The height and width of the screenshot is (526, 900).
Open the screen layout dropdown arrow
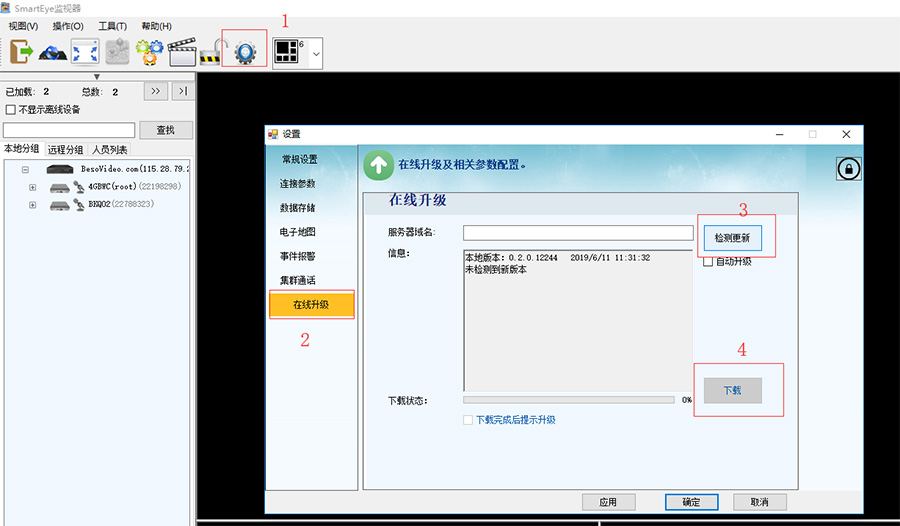click(316, 53)
